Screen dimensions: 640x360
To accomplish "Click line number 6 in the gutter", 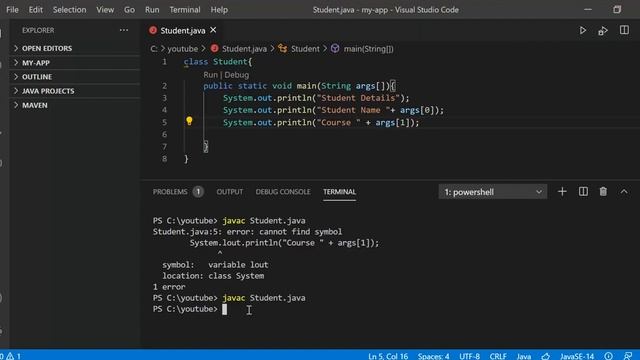I will pyautogui.click(x=164, y=134).
